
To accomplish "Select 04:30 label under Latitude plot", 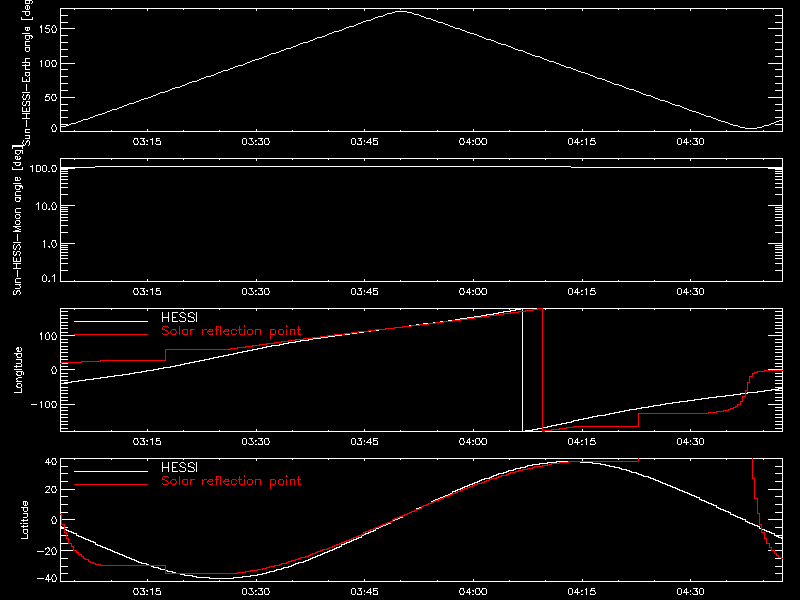I will coord(690,591).
